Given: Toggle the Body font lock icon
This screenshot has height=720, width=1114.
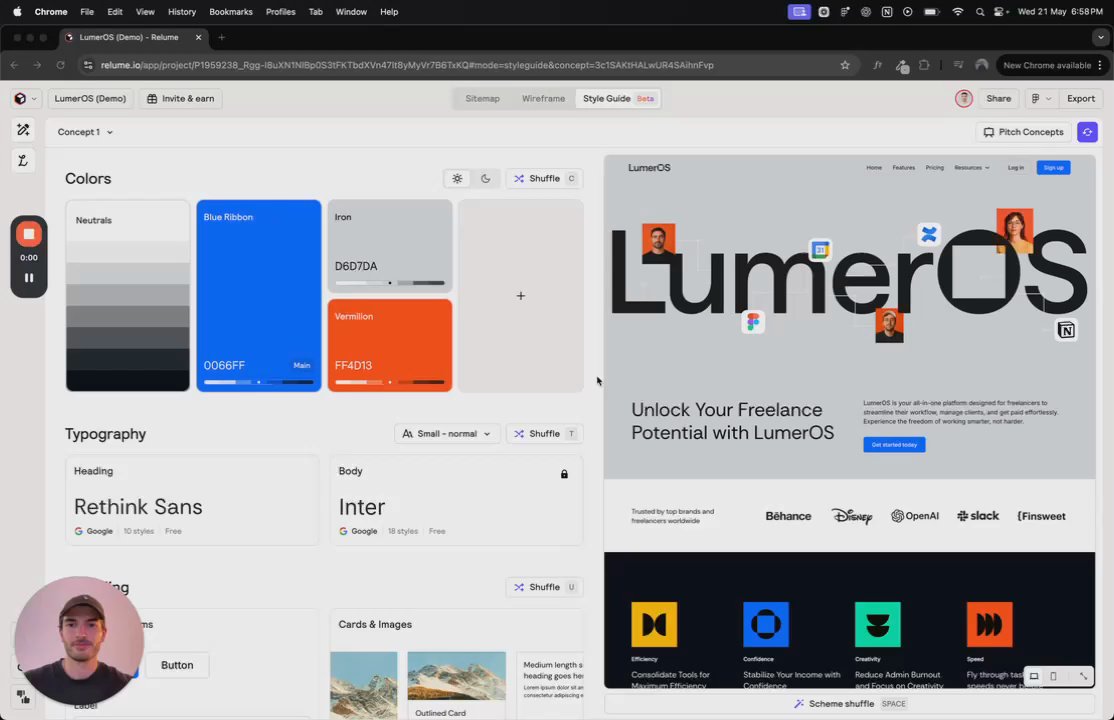Looking at the screenshot, I should point(564,474).
